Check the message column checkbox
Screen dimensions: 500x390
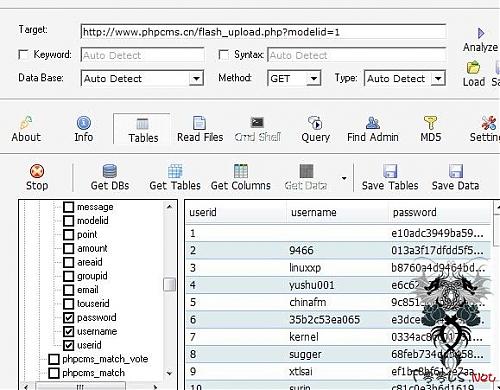68,207
